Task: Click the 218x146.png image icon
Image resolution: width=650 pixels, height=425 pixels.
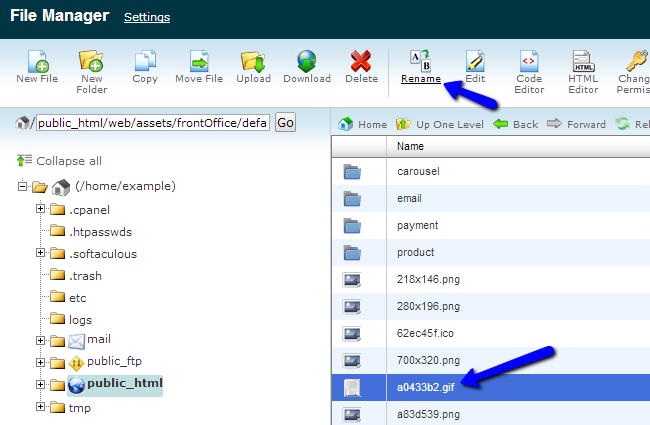Action: [352, 279]
